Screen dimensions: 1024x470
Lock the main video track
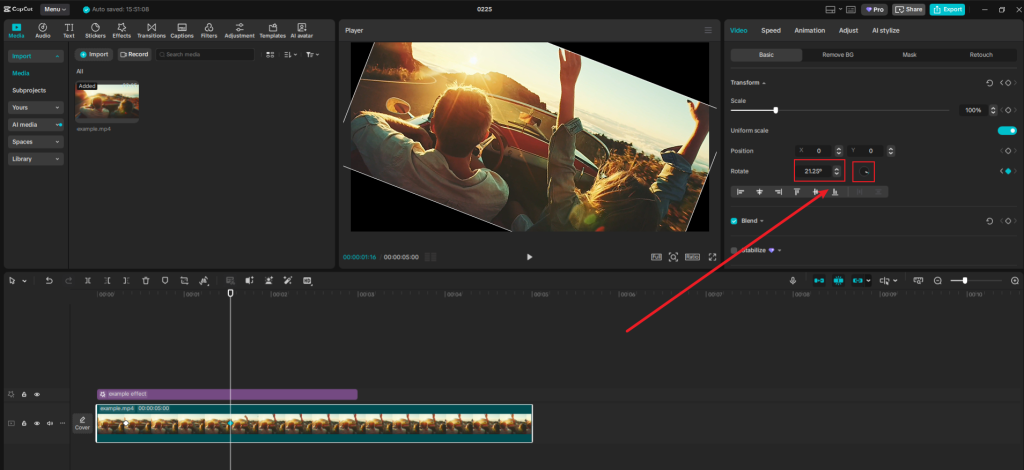pos(24,423)
